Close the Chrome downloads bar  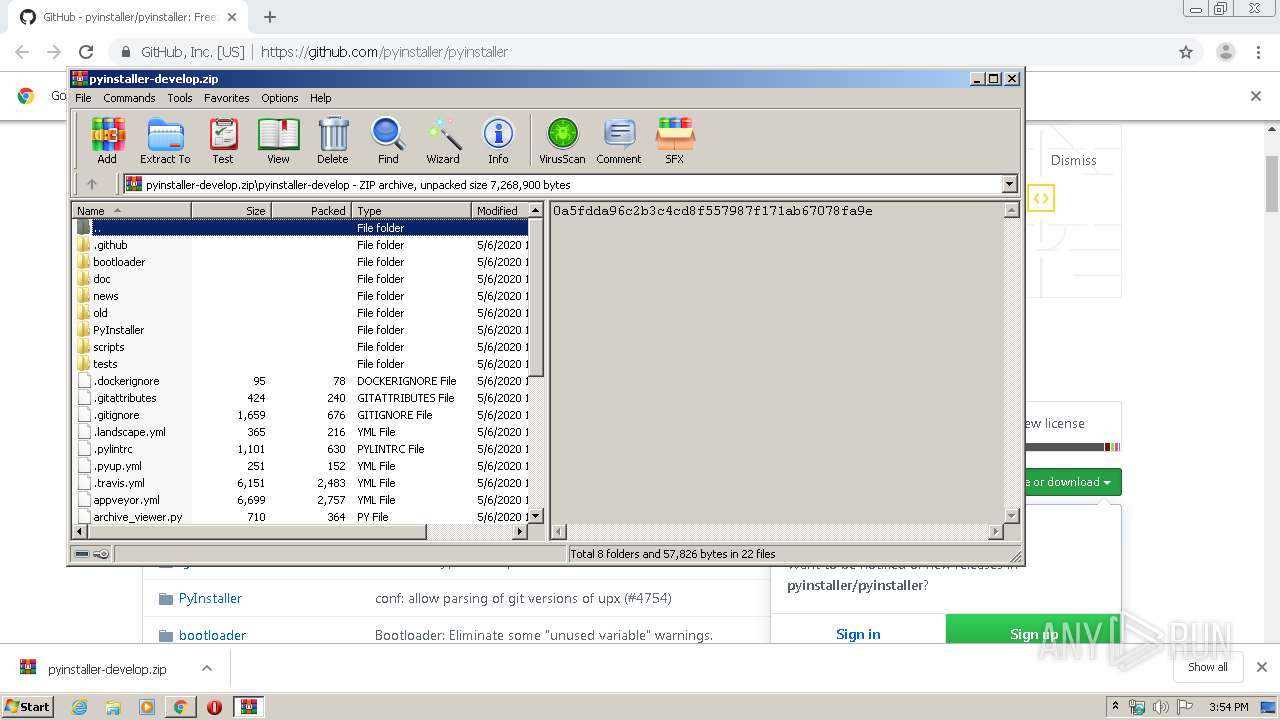tap(1261, 667)
